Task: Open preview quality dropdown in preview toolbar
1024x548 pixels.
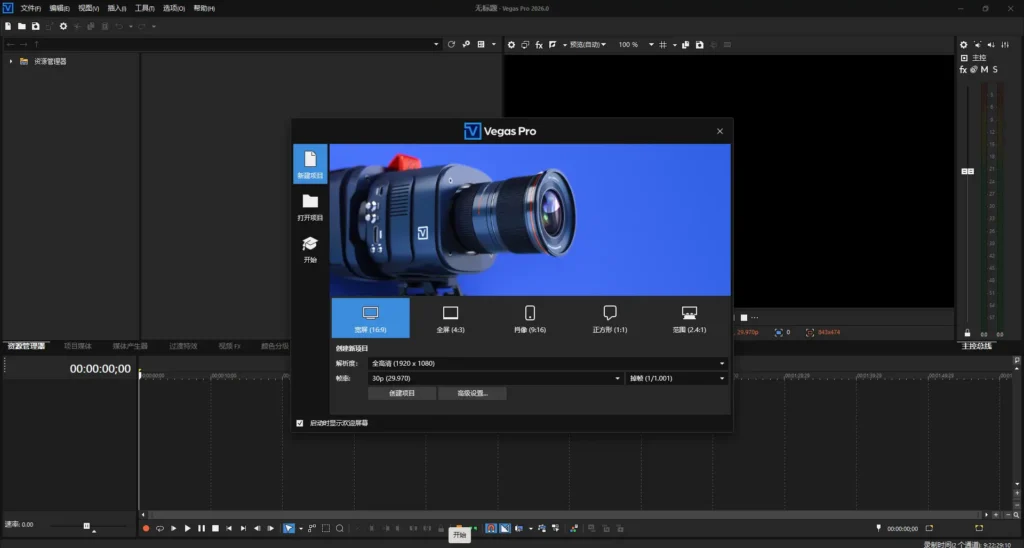Action: pyautogui.click(x=588, y=45)
